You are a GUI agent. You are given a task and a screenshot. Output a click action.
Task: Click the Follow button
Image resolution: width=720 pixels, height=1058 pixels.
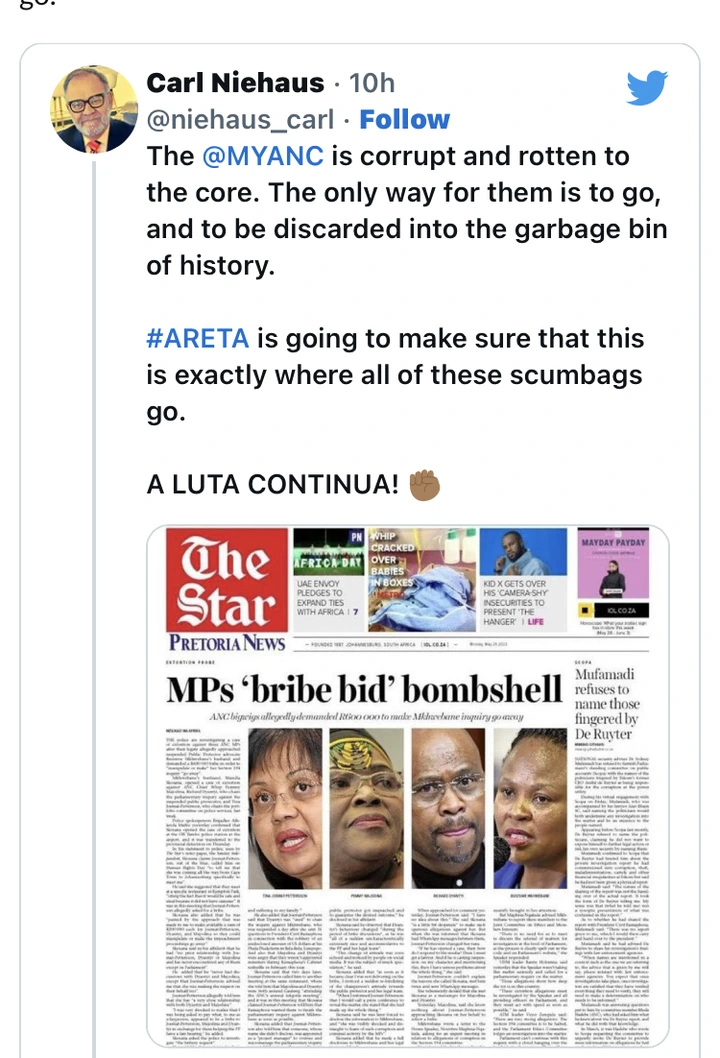404,119
